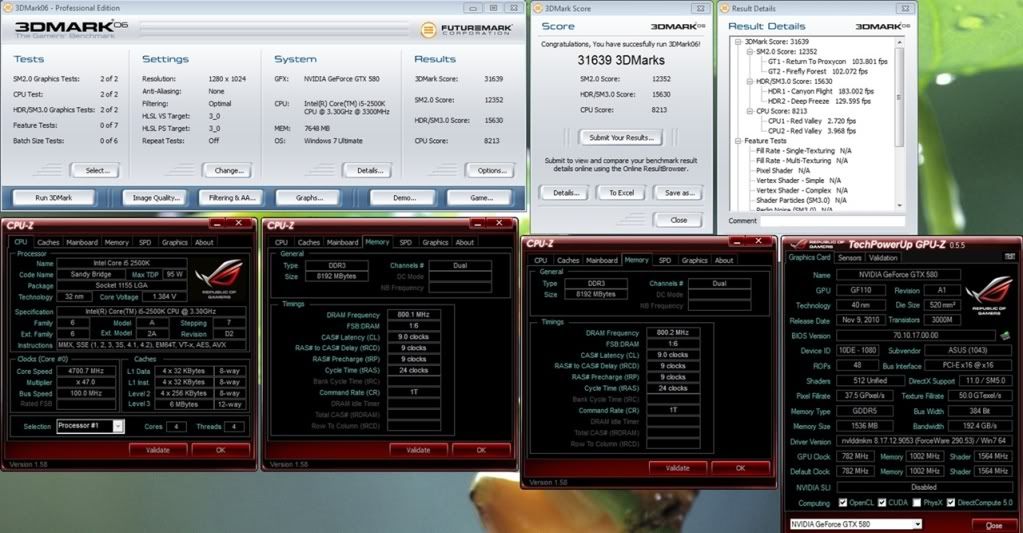Open CPU tab in middle CPU-Z window
This screenshot has width=1023, height=533.
(281, 242)
